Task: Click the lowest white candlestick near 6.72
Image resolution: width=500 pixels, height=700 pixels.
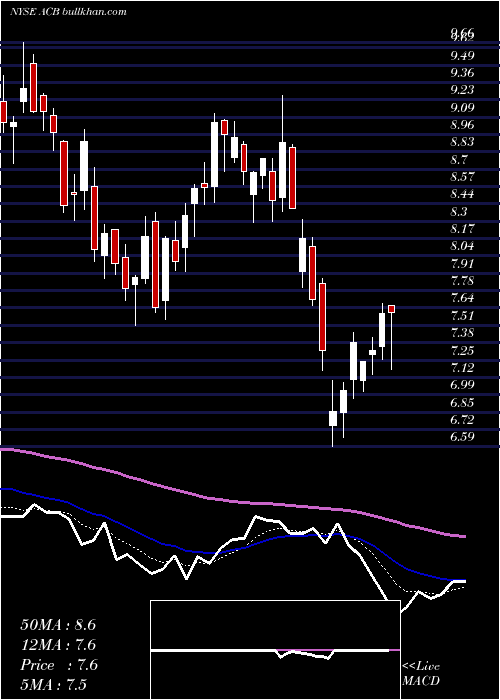Action: (333, 418)
